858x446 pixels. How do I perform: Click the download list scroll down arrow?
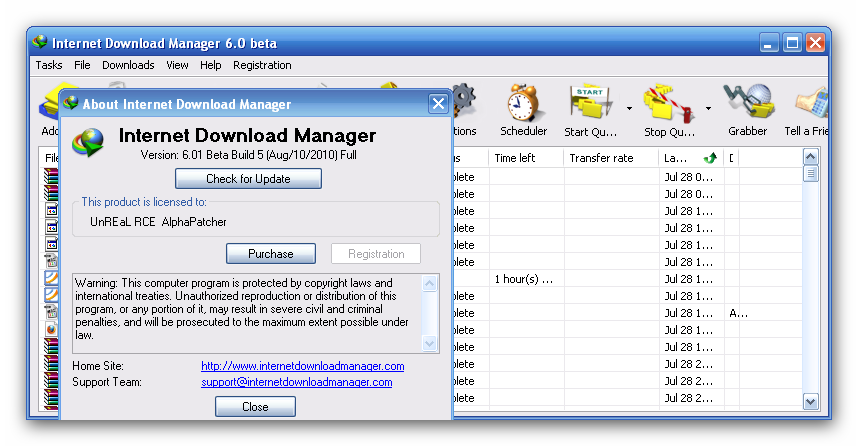coord(811,401)
